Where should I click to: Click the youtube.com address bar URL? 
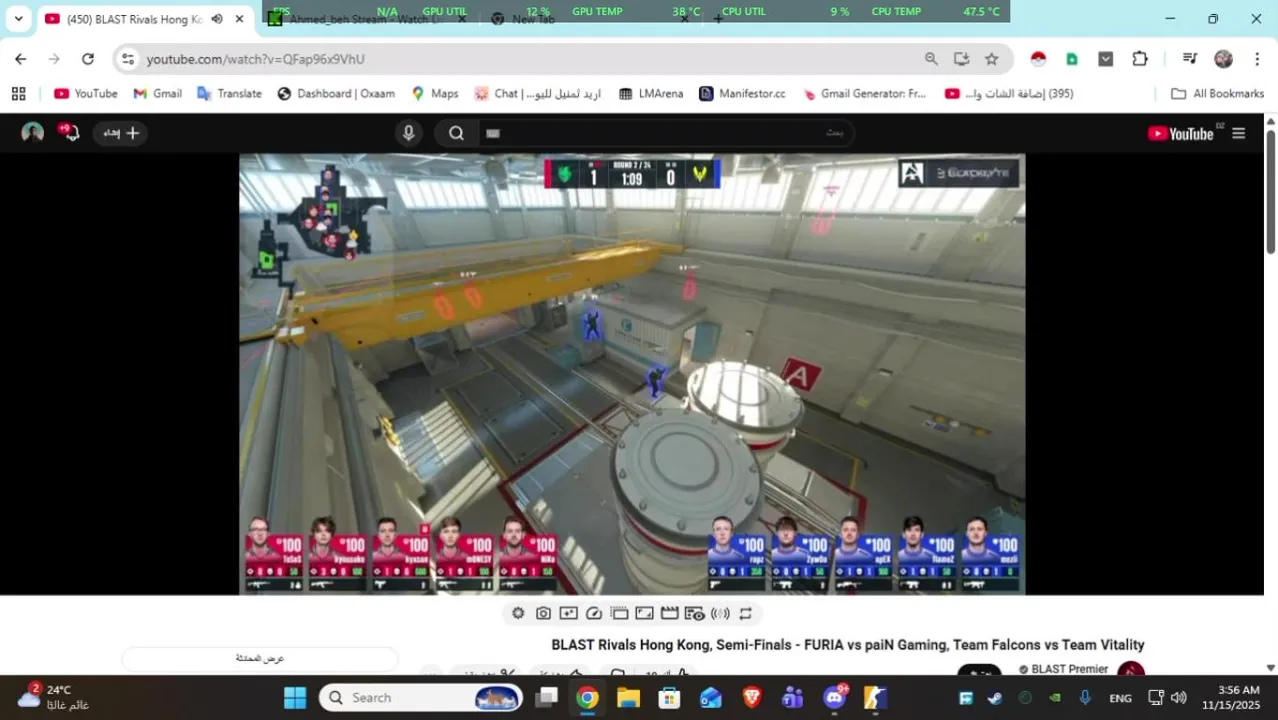pos(255,59)
